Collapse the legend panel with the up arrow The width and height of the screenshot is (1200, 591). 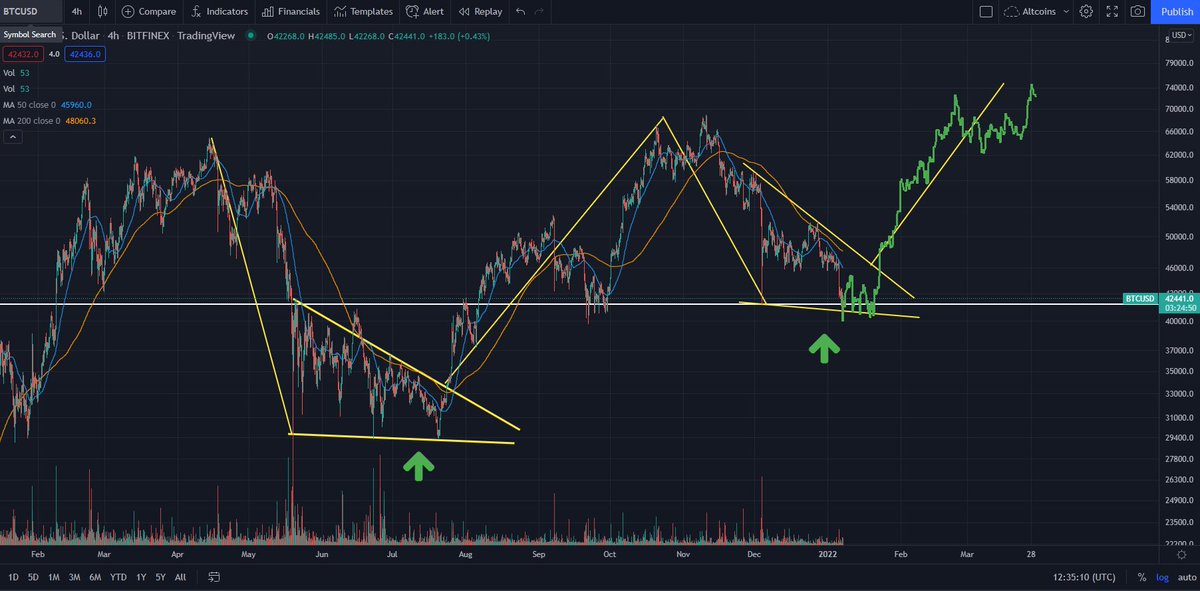[x=12, y=135]
